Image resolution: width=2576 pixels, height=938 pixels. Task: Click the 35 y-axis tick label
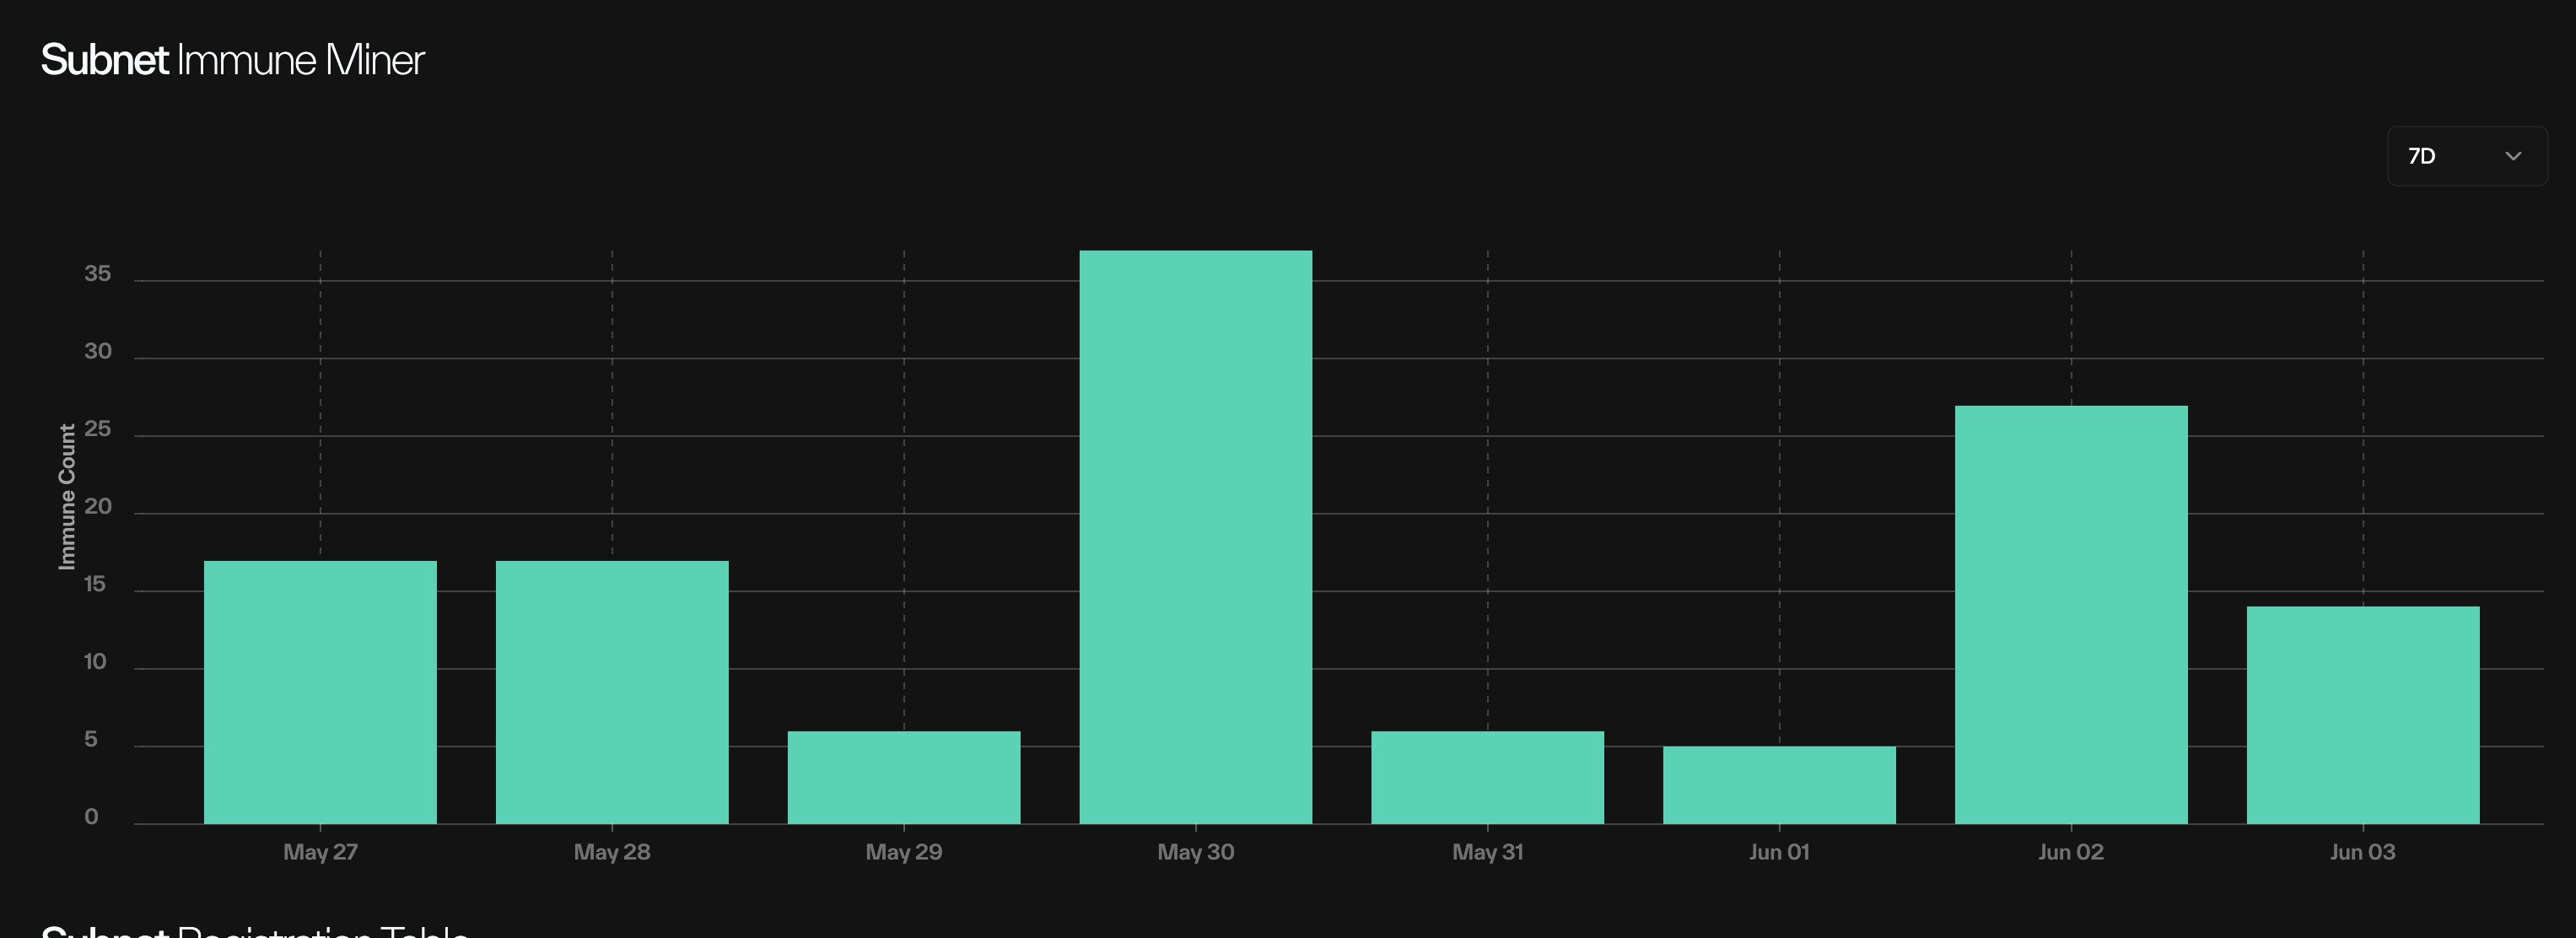tap(97, 274)
